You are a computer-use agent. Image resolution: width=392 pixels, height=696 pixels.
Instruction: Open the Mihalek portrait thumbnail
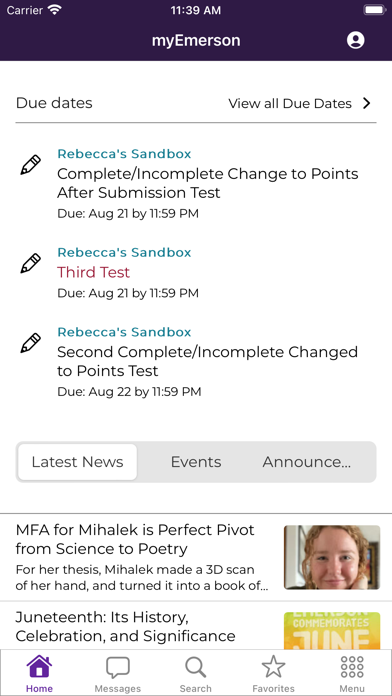click(332, 557)
